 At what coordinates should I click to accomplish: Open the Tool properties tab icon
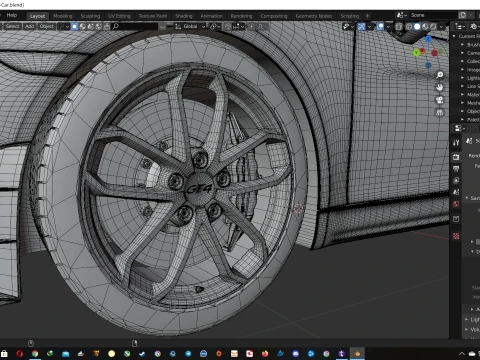click(x=456, y=143)
